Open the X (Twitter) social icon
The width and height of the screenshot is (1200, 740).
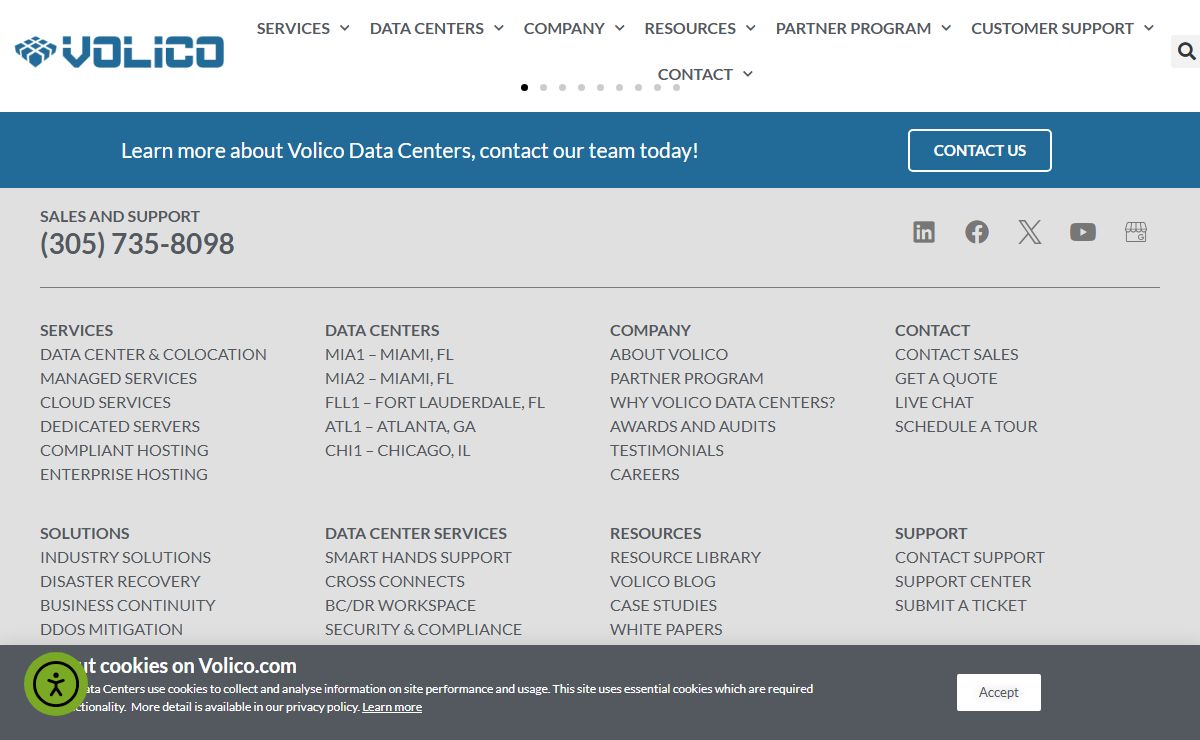pyautogui.click(x=1030, y=232)
